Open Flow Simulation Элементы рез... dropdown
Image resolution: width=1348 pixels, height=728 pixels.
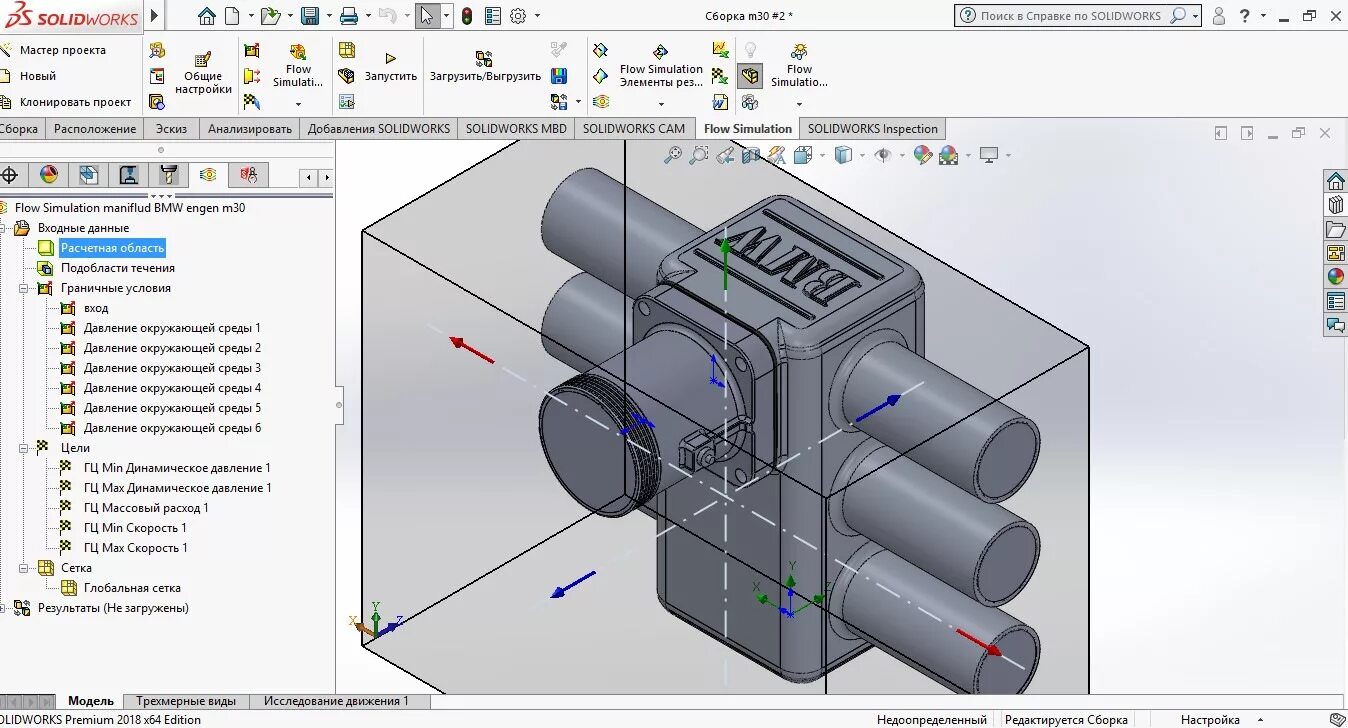point(661,104)
